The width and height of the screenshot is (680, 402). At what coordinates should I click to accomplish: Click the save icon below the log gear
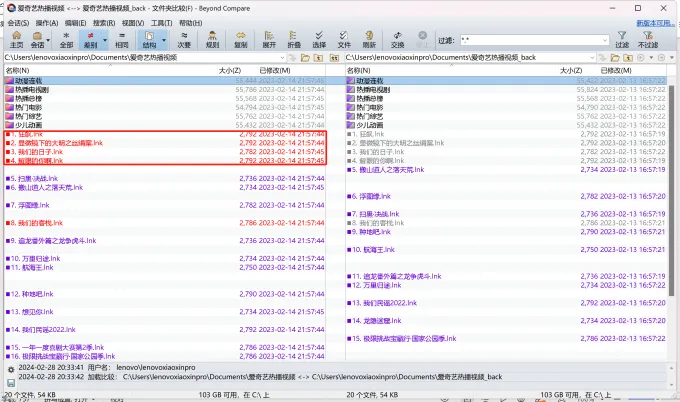click(x=11, y=383)
